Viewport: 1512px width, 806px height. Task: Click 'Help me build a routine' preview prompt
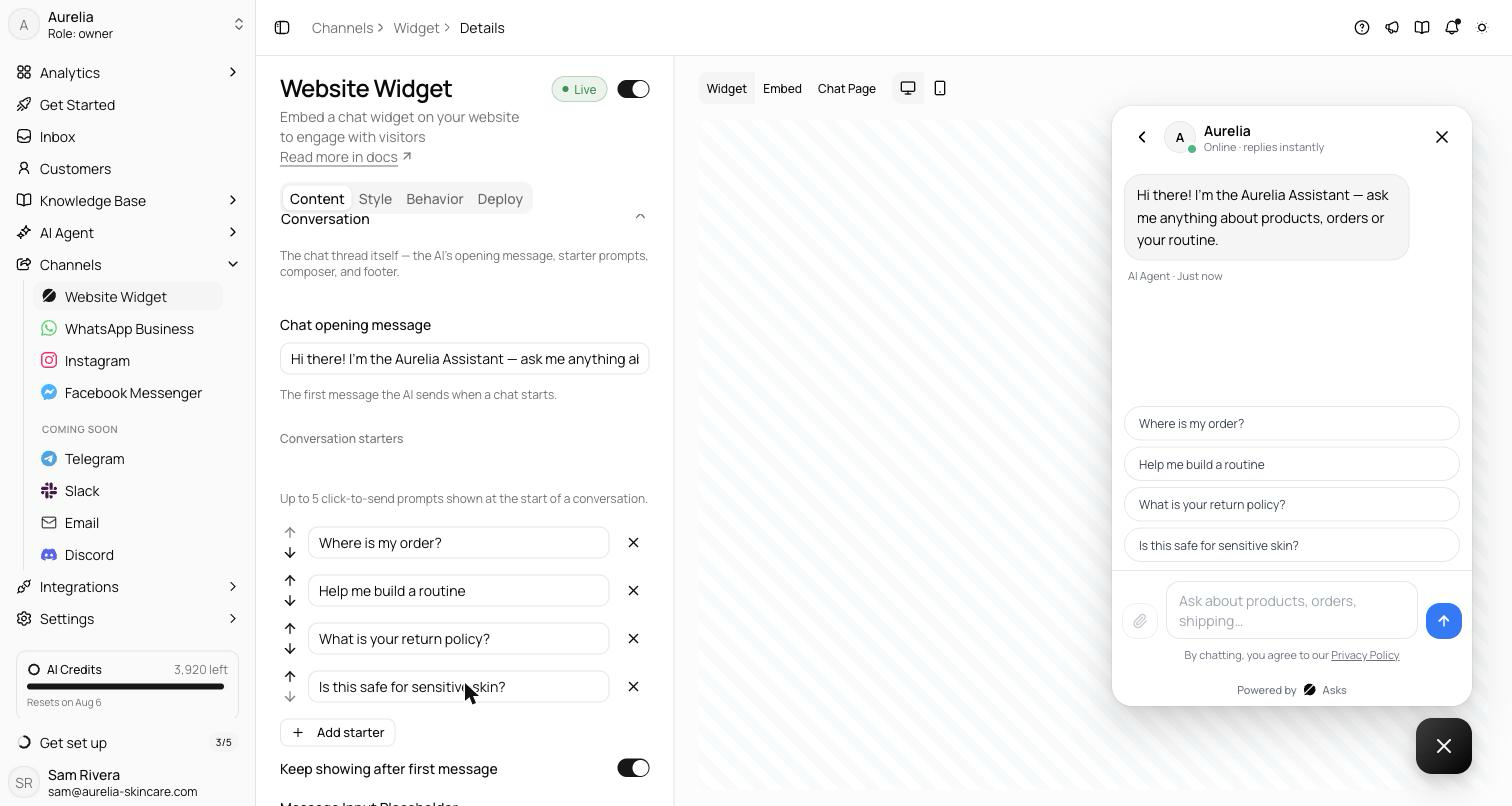pyautogui.click(x=1292, y=464)
